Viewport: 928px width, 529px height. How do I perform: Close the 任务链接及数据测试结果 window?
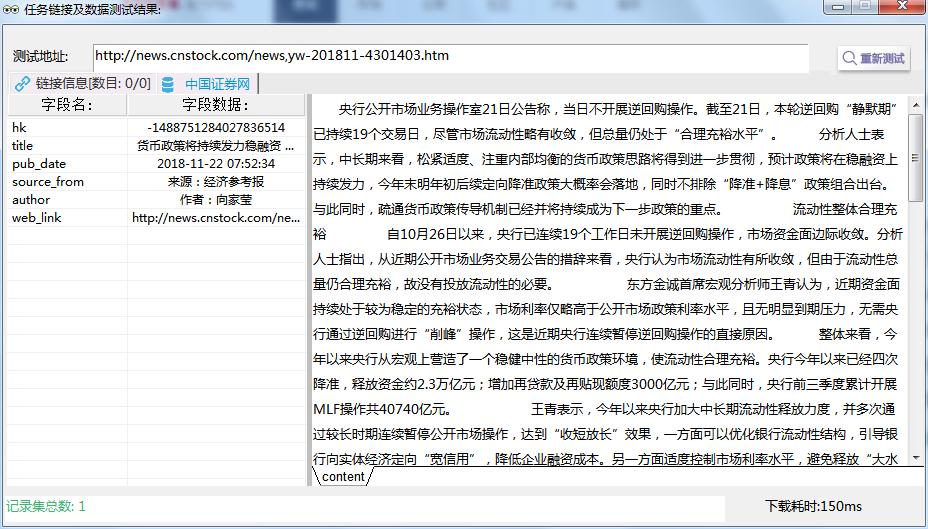point(903,7)
